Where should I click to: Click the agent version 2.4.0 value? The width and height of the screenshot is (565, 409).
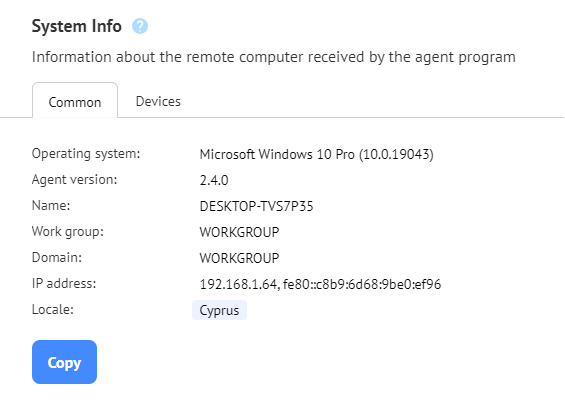tap(214, 180)
